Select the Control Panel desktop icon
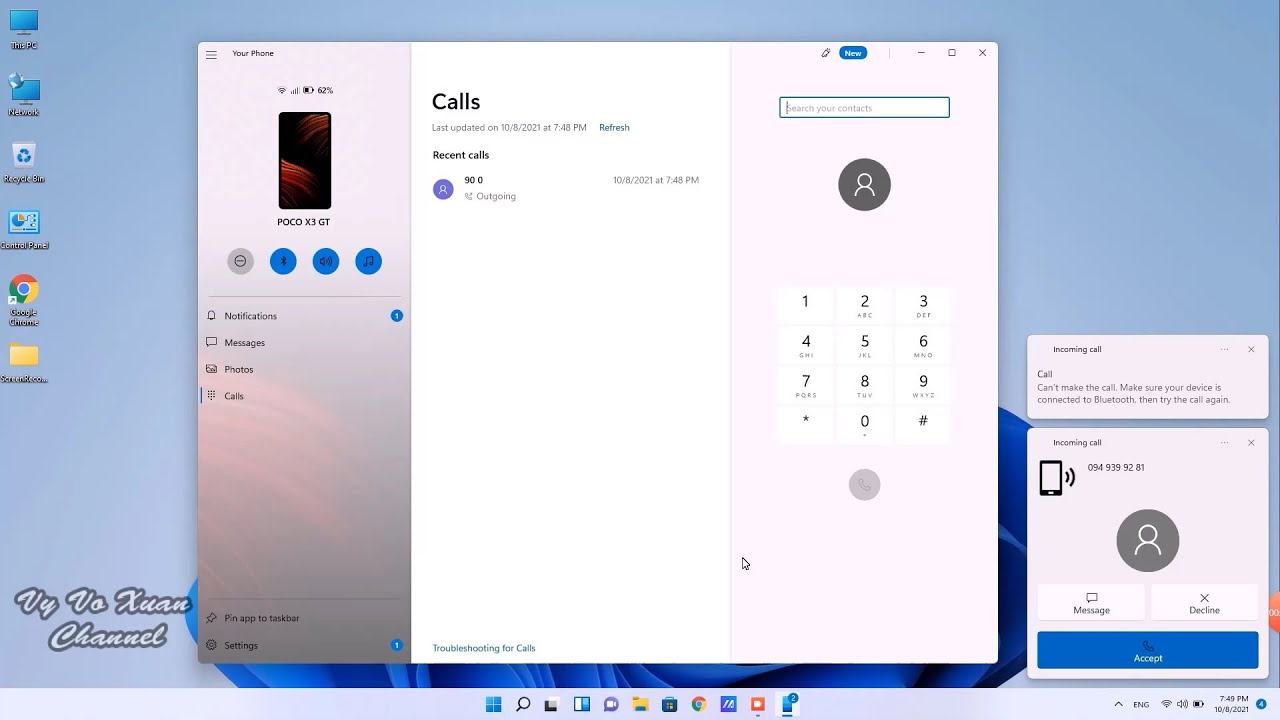Image resolution: width=1280 pixels, height=720 pixels. (23, 230)
